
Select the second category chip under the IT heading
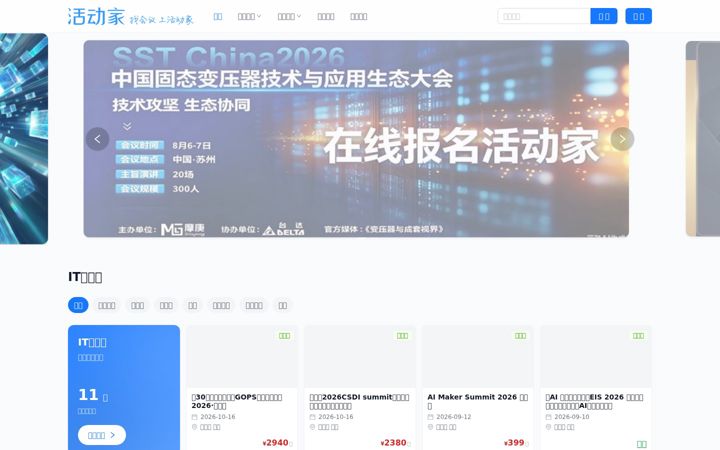(107, 305)
